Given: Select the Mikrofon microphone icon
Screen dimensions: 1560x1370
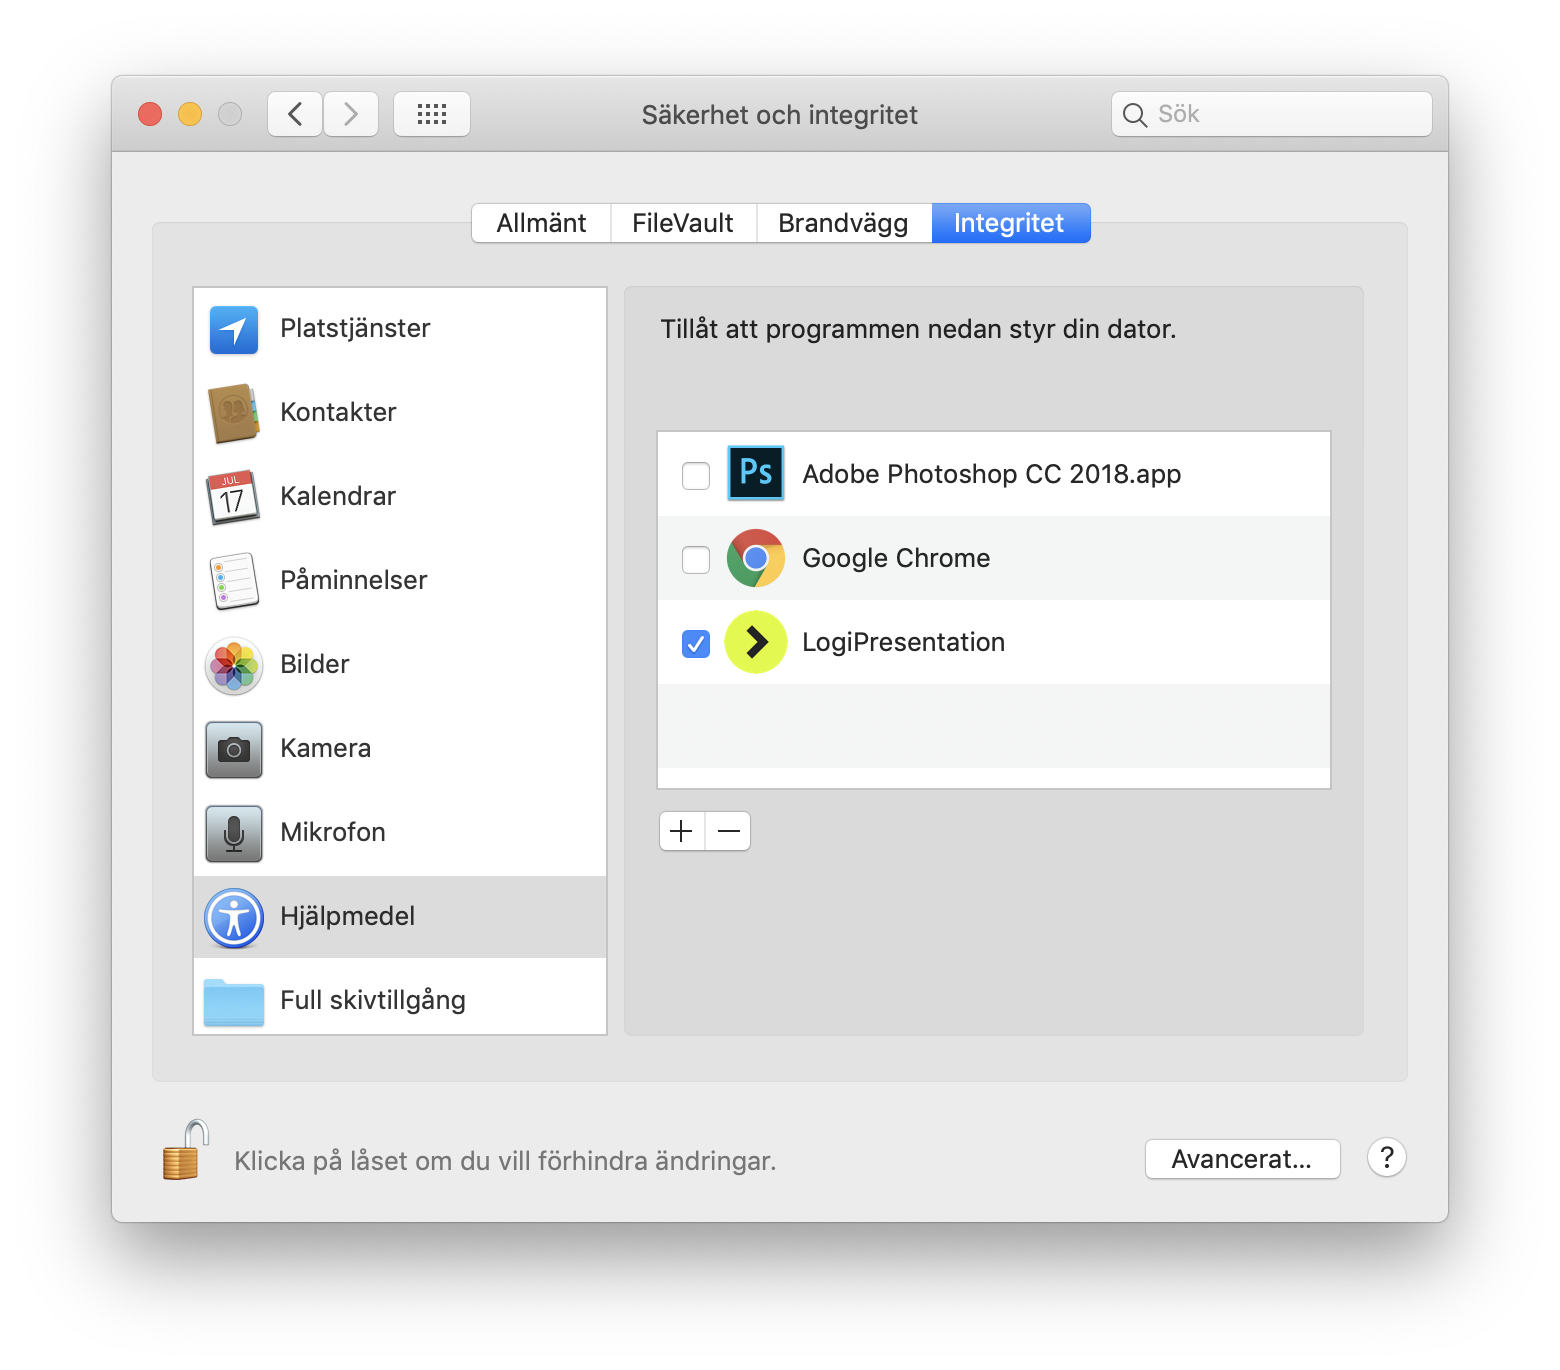Looking at the screenshot, I should tap(234, 833).
